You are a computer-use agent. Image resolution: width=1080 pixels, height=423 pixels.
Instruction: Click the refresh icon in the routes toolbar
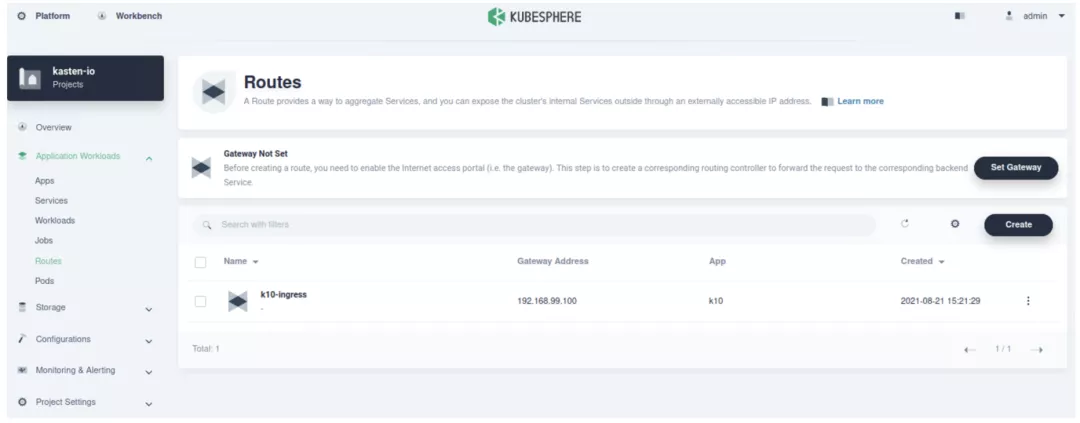[905, 224]
